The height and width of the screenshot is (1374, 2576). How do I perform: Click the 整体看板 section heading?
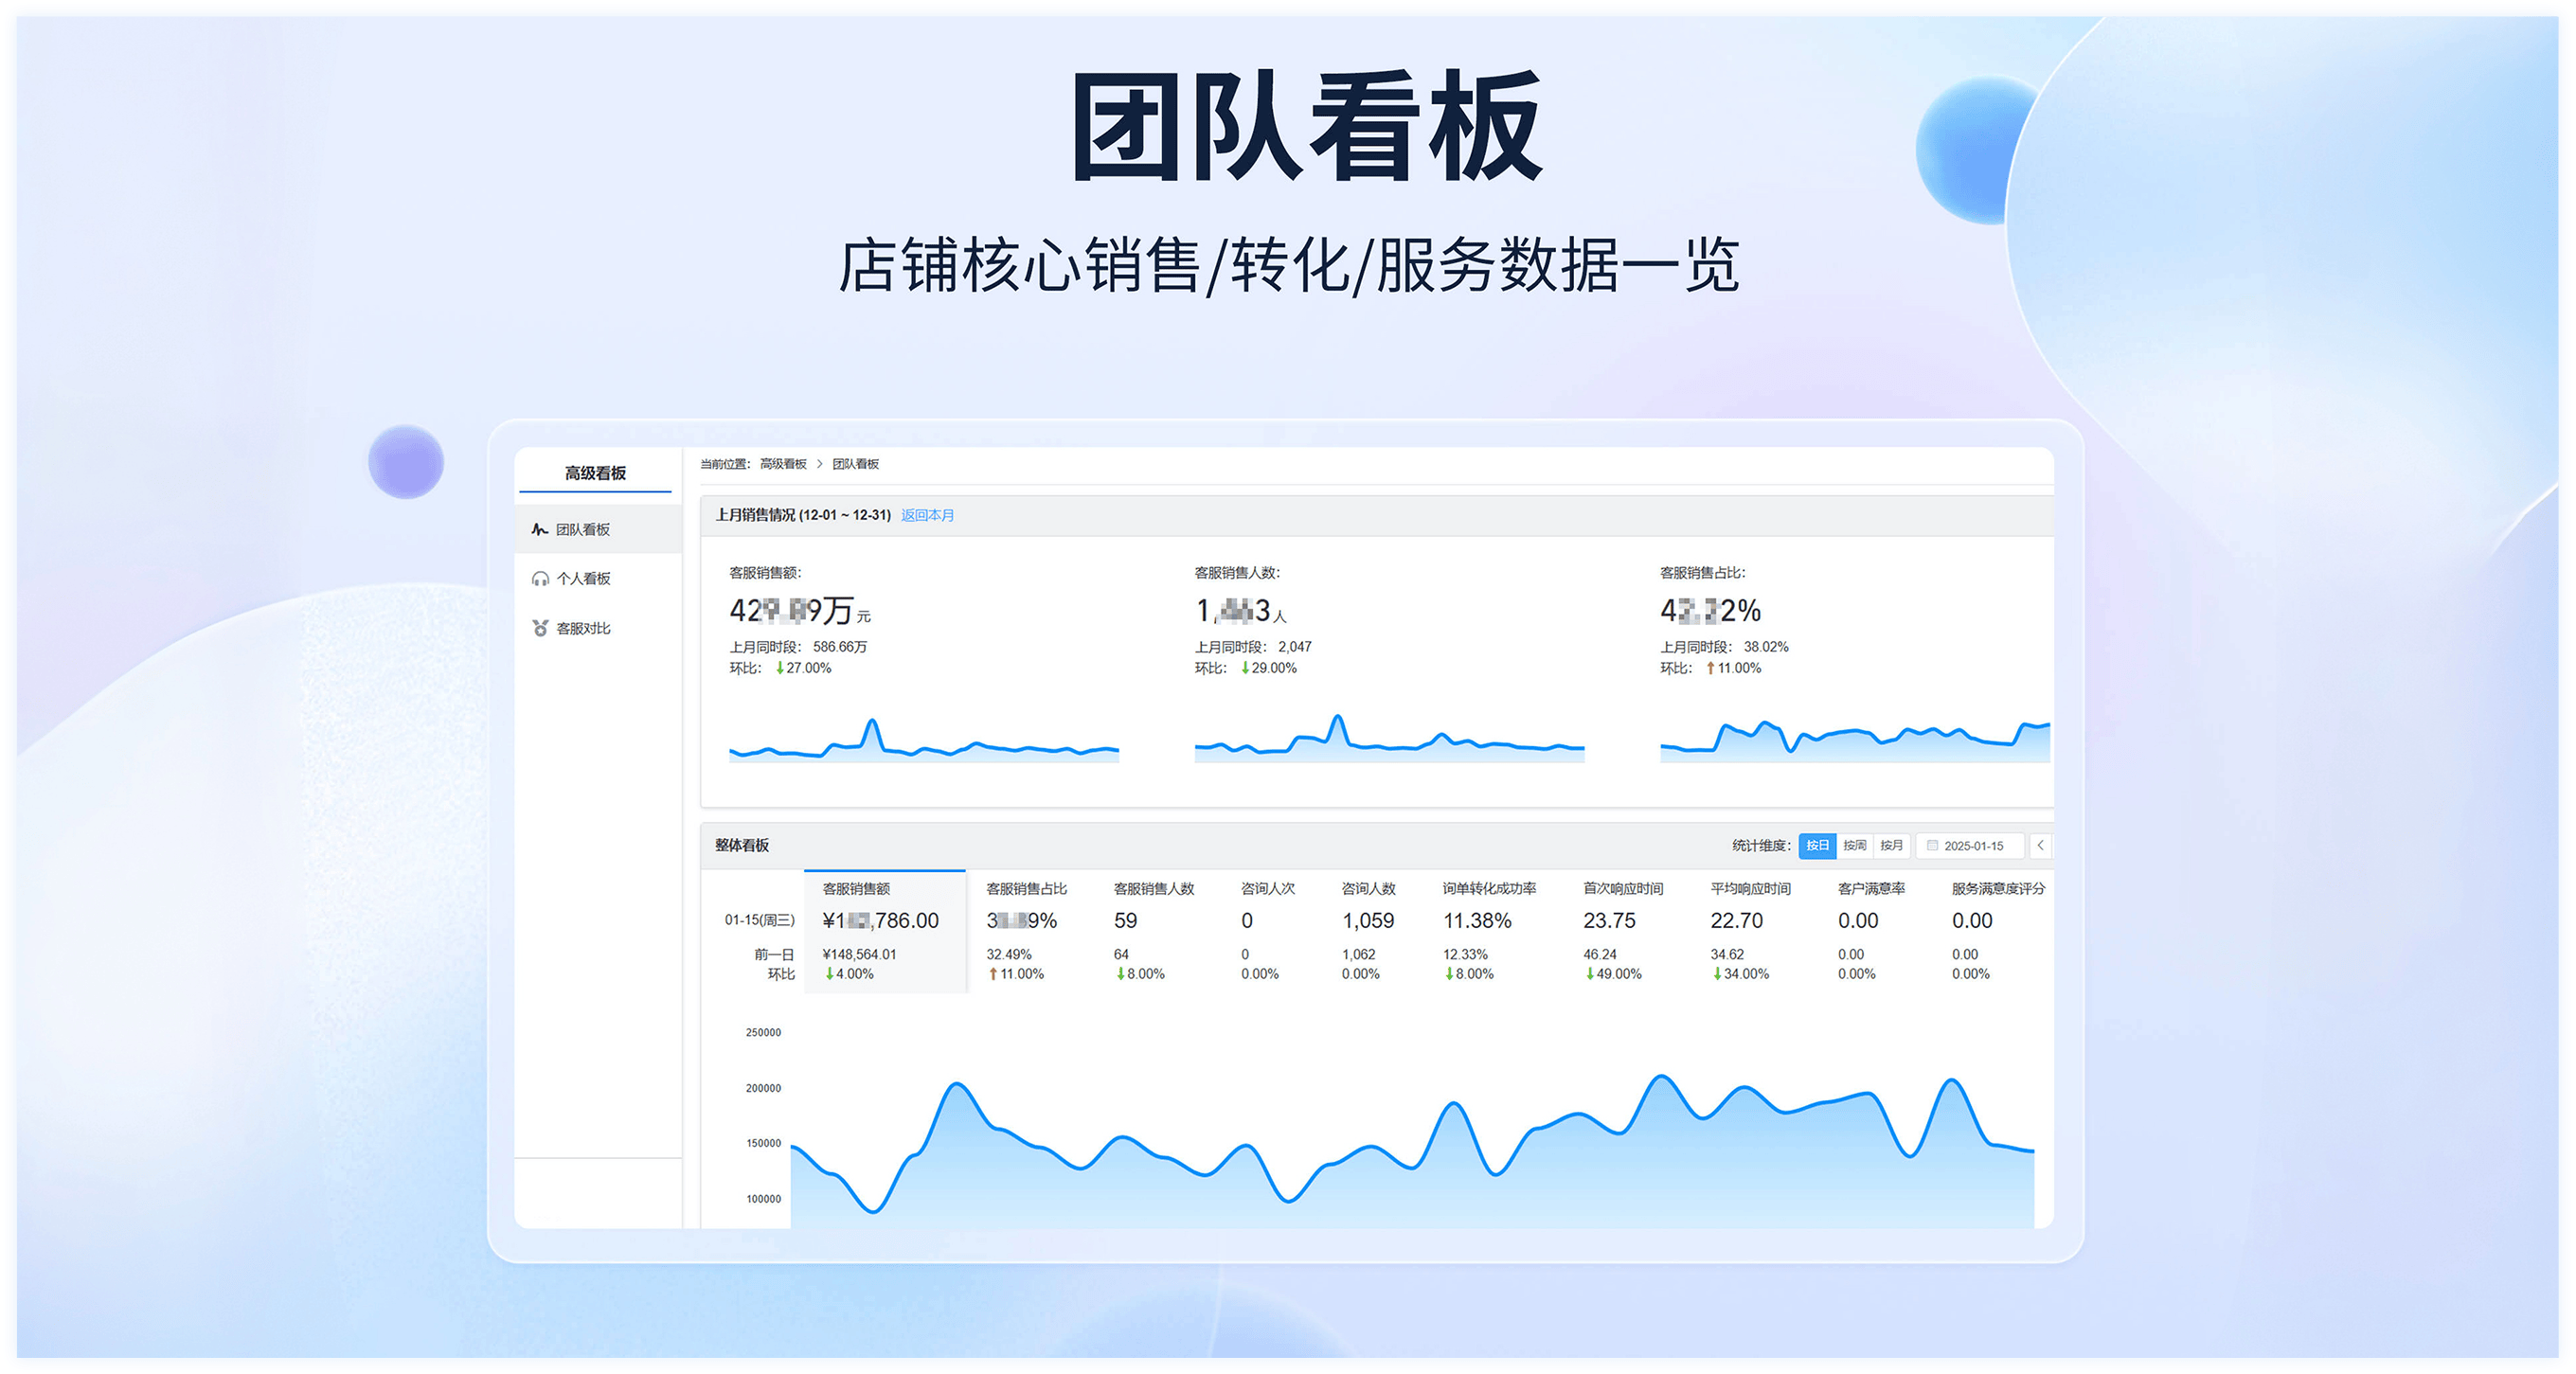point(742,845)
